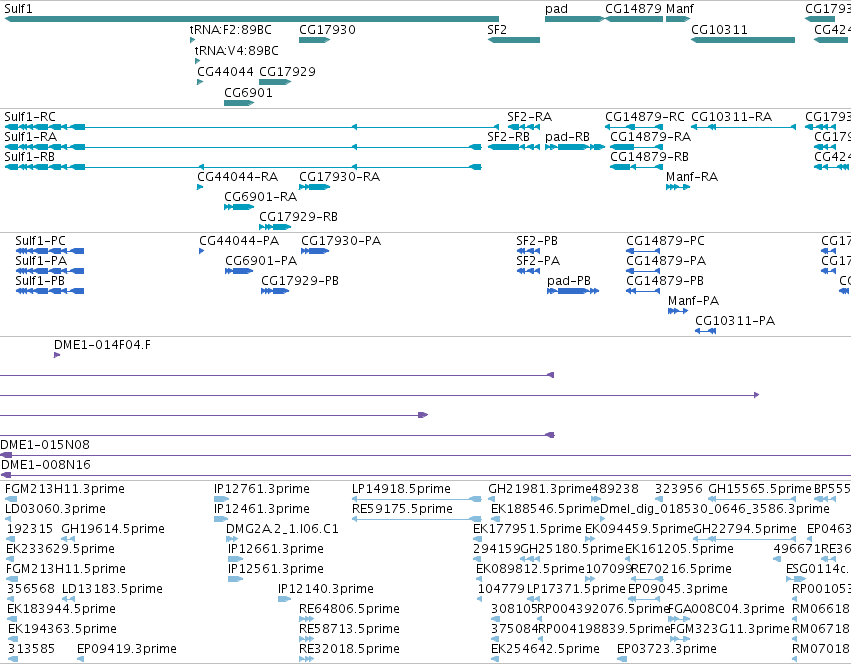851x664 pixels.
Task: Click the DME1-008N16 BAC label
Action: tap(46, 465)
